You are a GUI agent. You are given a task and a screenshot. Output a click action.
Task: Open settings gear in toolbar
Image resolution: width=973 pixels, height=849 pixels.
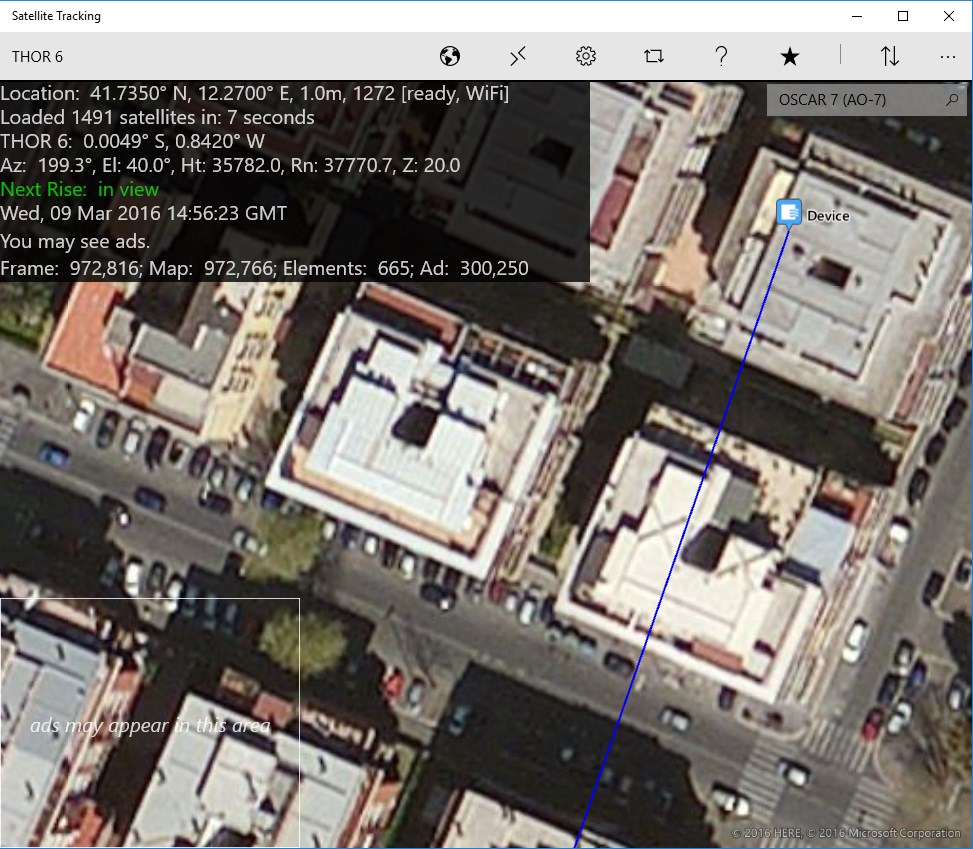(586, 56)
